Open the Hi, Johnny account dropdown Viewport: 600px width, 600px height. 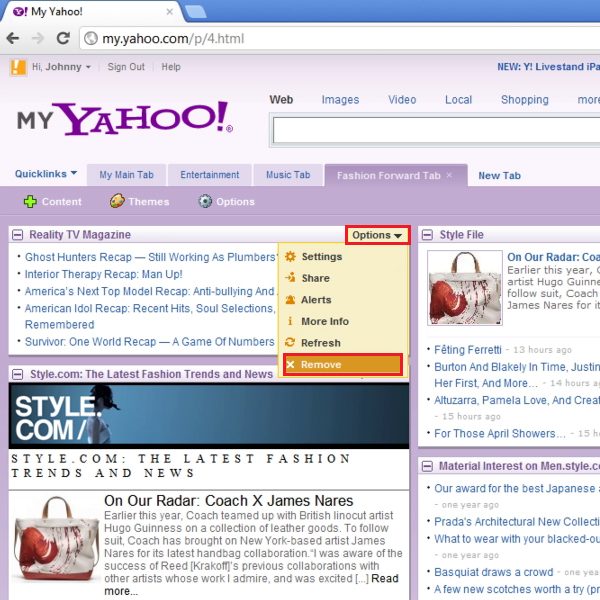[x=61, y=67]
